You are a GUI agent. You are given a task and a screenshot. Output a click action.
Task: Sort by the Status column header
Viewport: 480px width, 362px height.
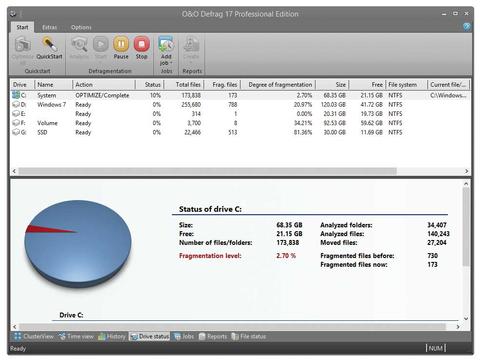150,85
